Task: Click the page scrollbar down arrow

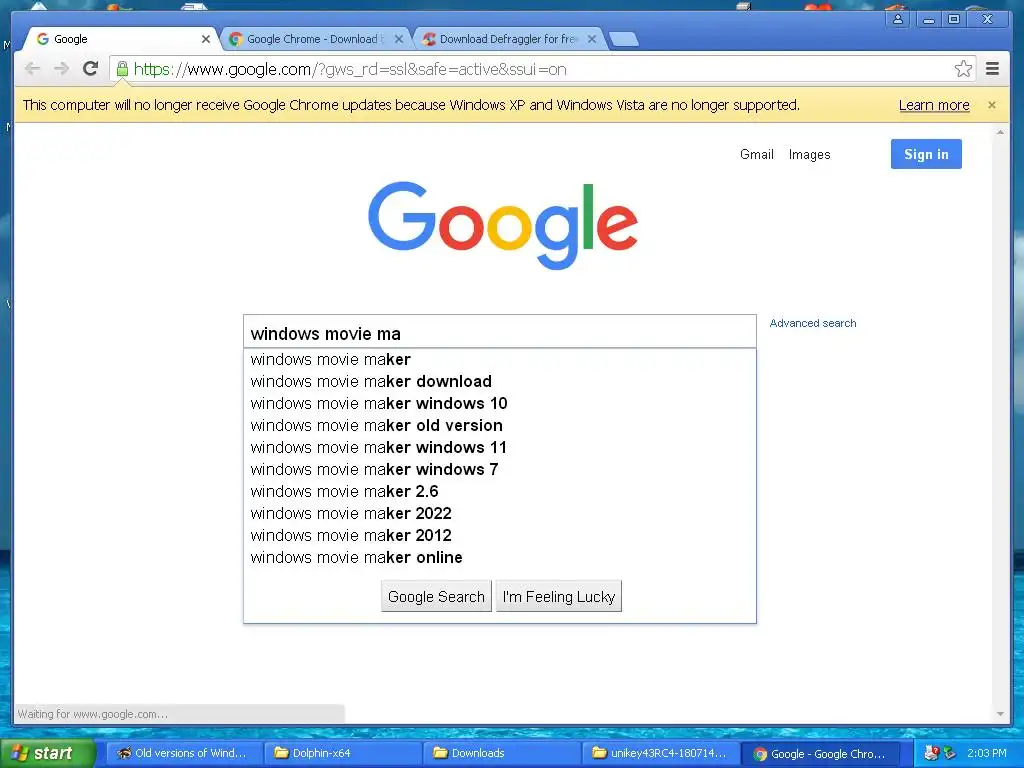Action: pos(1000,714)
